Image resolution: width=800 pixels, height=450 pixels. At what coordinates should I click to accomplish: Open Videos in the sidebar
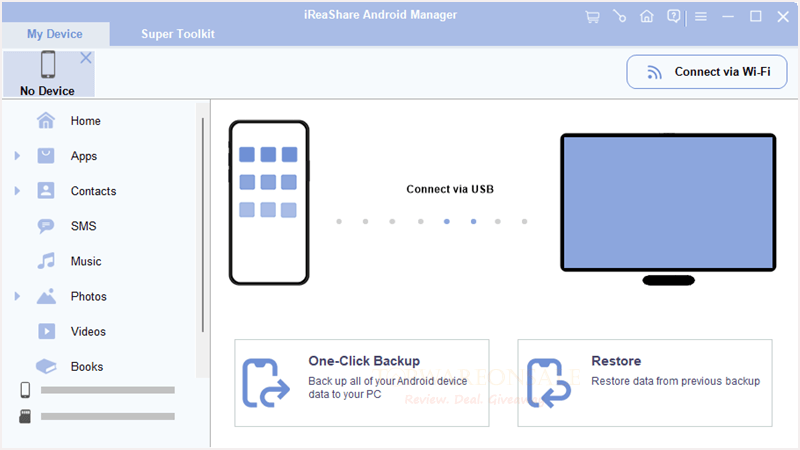tap(88, 332)
